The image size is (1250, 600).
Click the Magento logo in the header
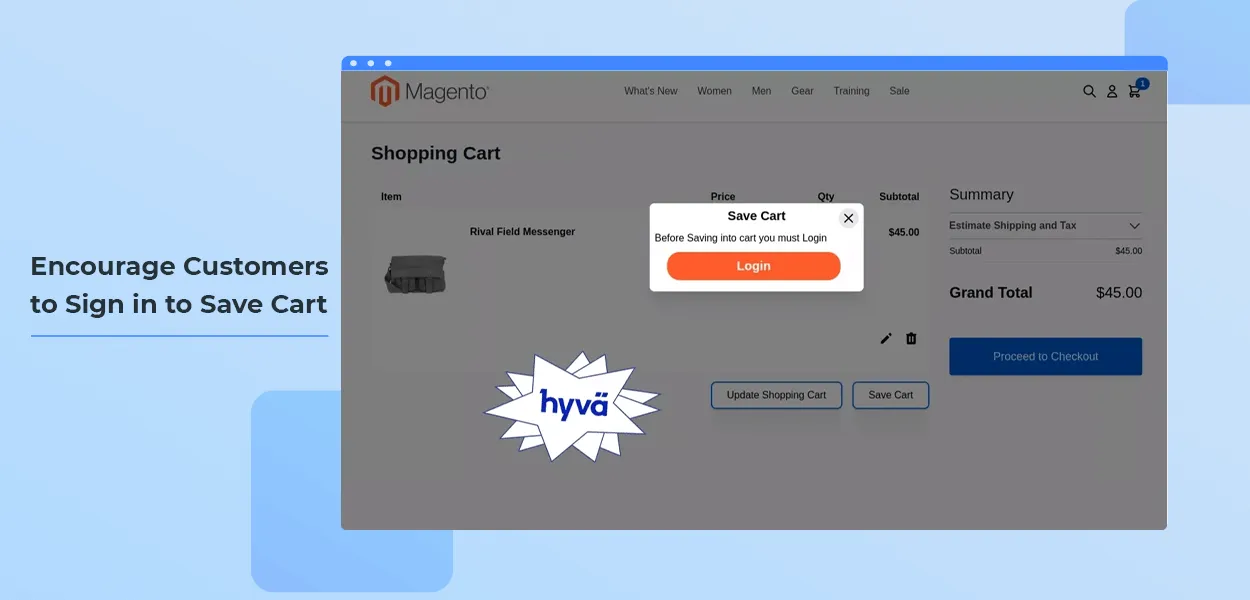click(x=429, y=92)
